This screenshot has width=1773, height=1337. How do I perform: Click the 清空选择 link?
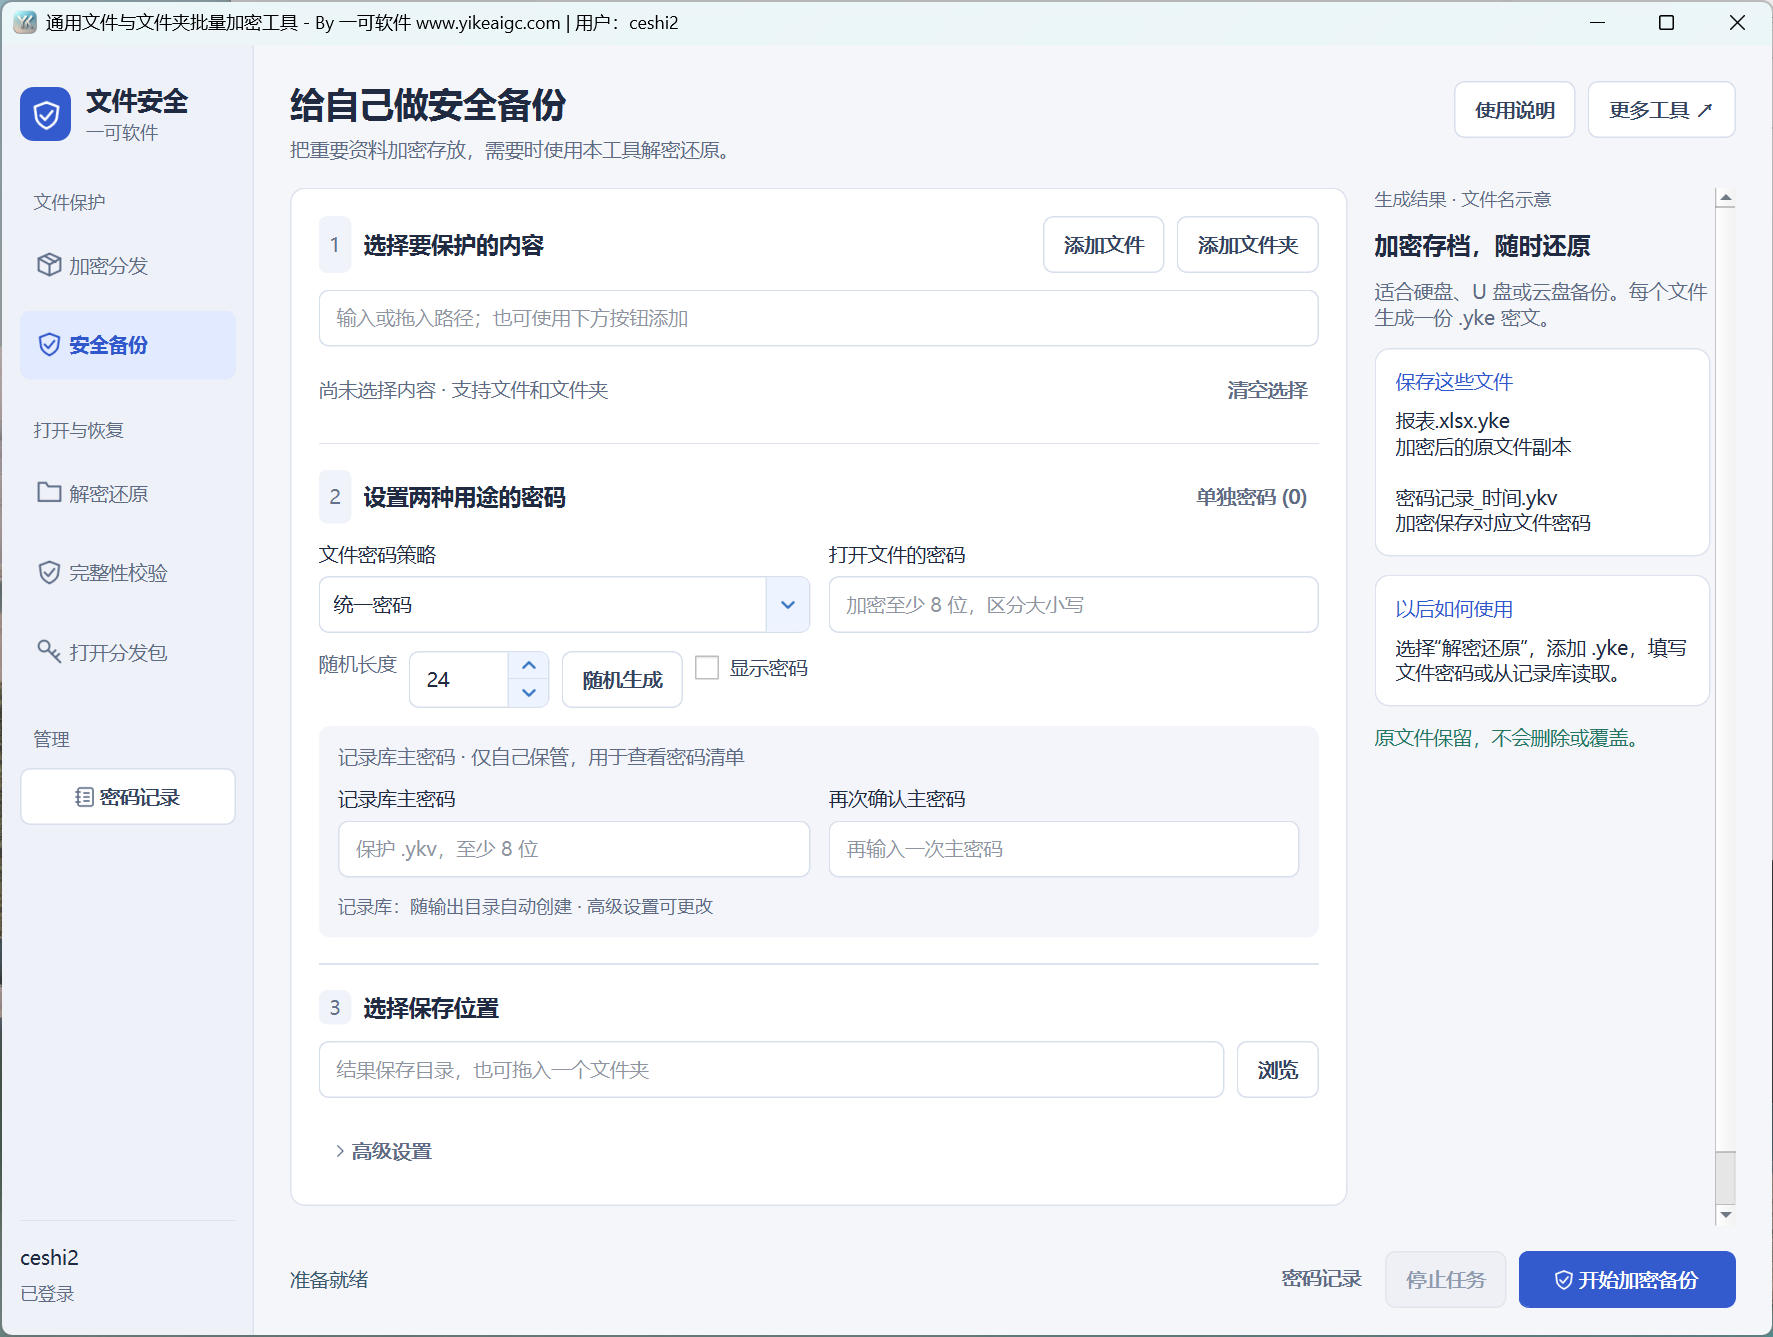(x=1268, y=390)
